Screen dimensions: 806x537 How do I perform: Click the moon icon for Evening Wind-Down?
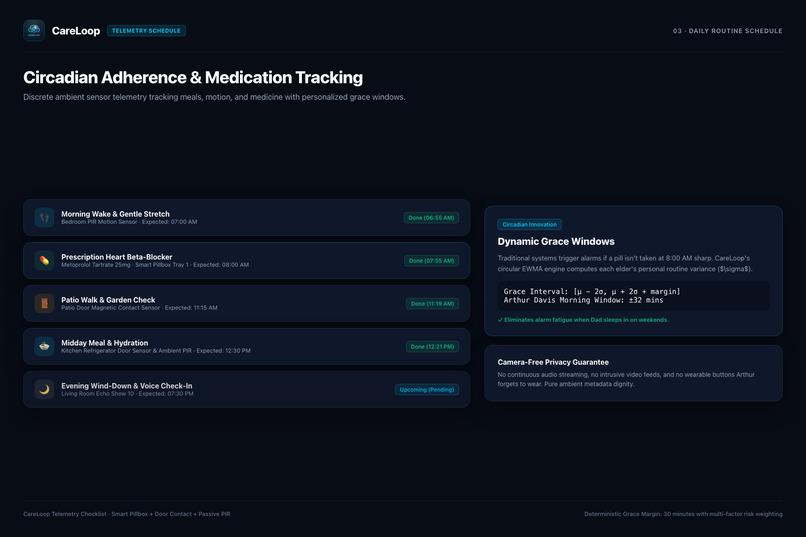44,390
